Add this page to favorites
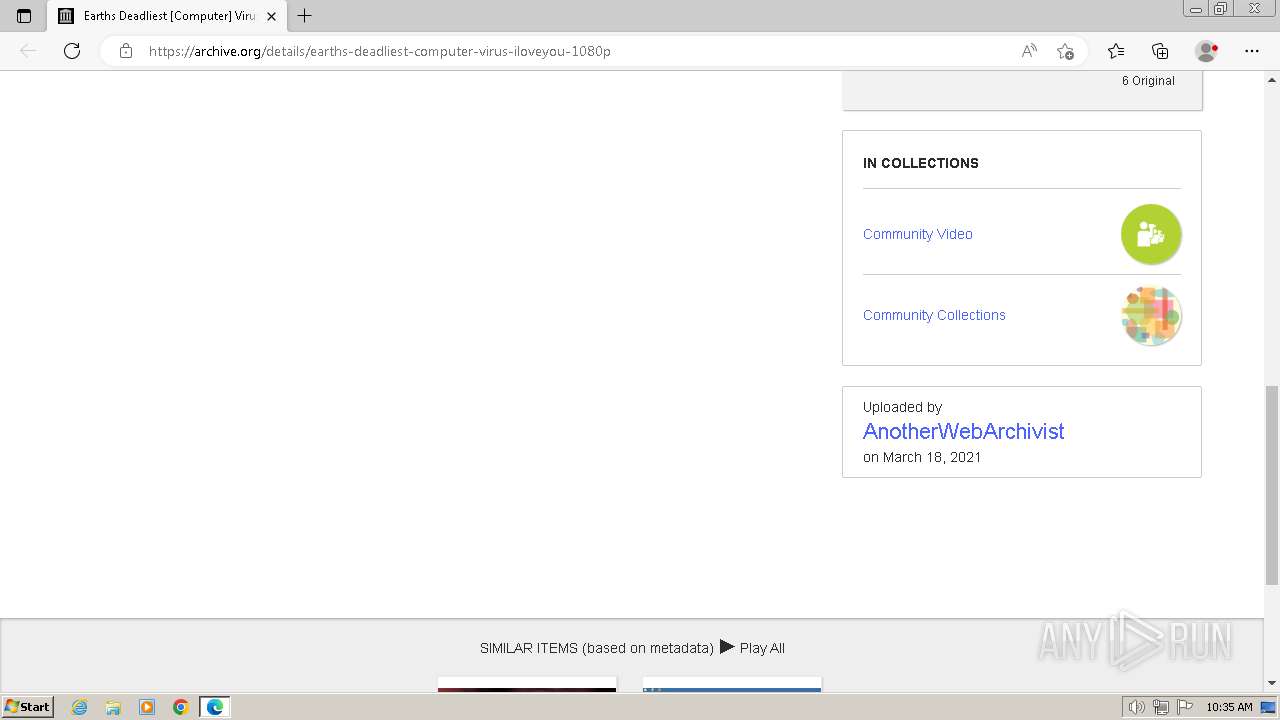Screen dimensions: 1280x720 pos(1065,51)
